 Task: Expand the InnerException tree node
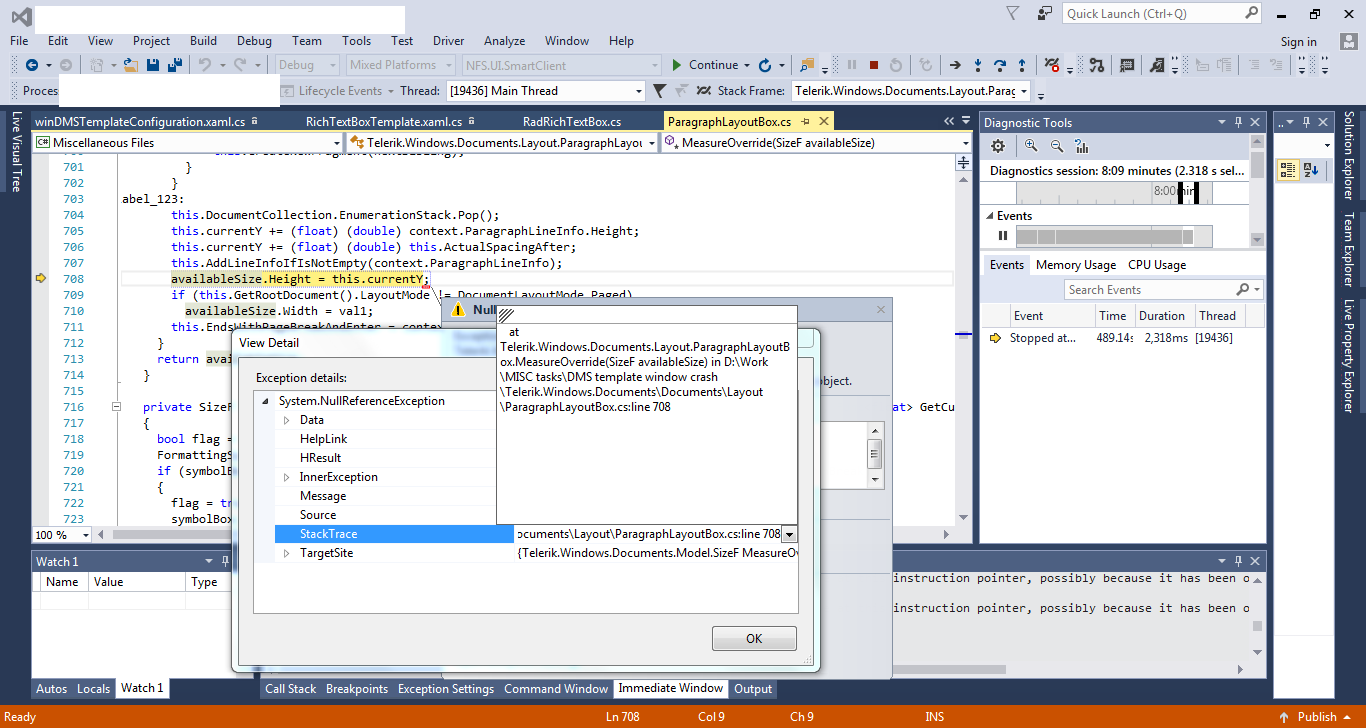click(x=286, y=477)
